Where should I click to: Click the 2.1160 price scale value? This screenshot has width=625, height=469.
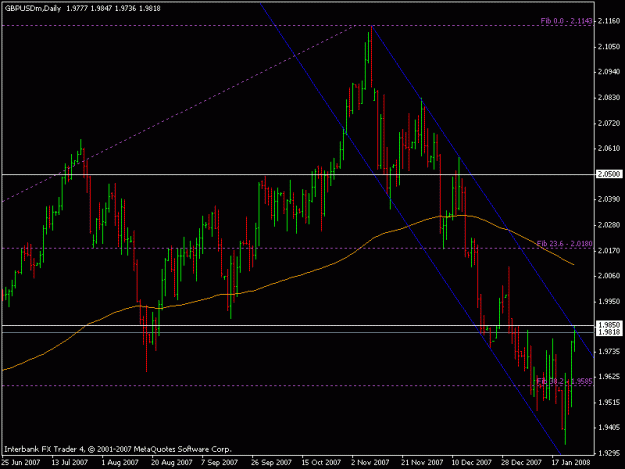coord(609,21)
